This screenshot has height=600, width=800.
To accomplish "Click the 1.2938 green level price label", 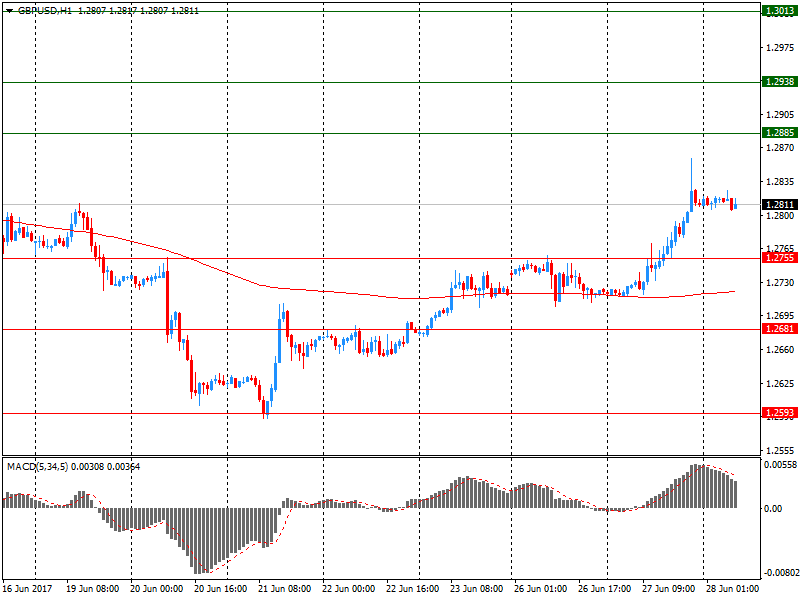I will click(780, 82).
